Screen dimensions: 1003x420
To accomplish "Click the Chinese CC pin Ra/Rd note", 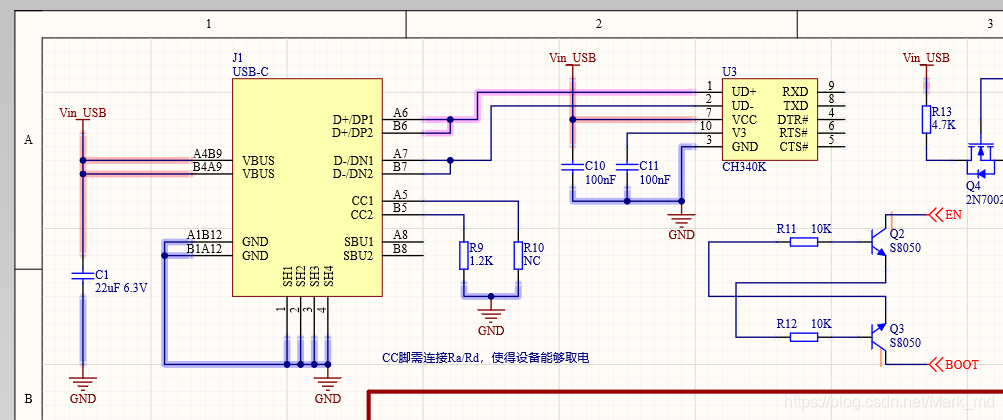I will (x=486, y=359).
